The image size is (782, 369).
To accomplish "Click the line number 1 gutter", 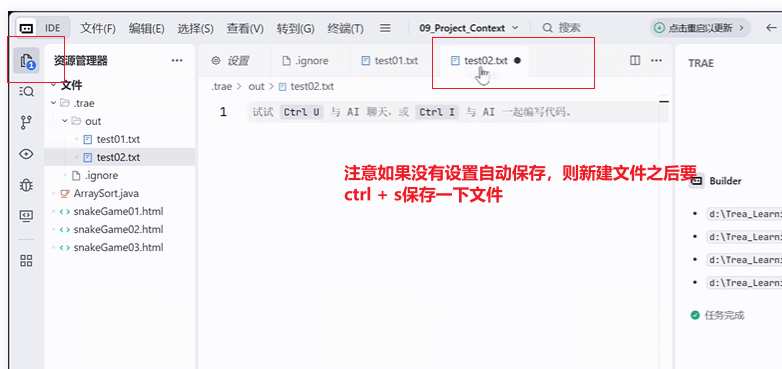I will point(223,112).
